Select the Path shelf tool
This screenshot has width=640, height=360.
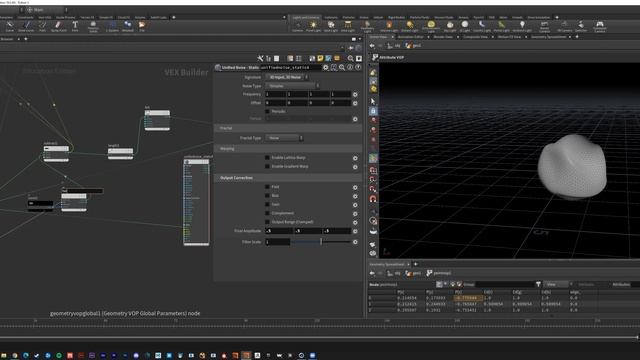pos(42,27)
